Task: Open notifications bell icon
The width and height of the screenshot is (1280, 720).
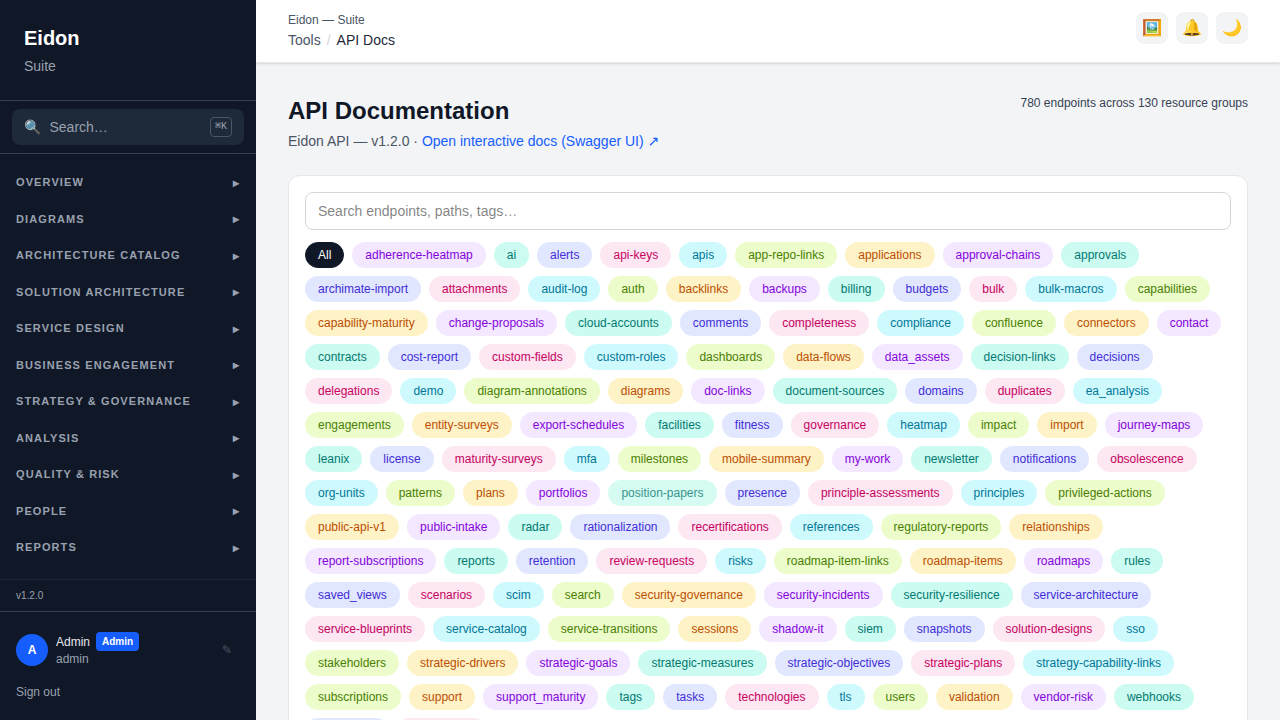Action: [x=1192, y=28]
